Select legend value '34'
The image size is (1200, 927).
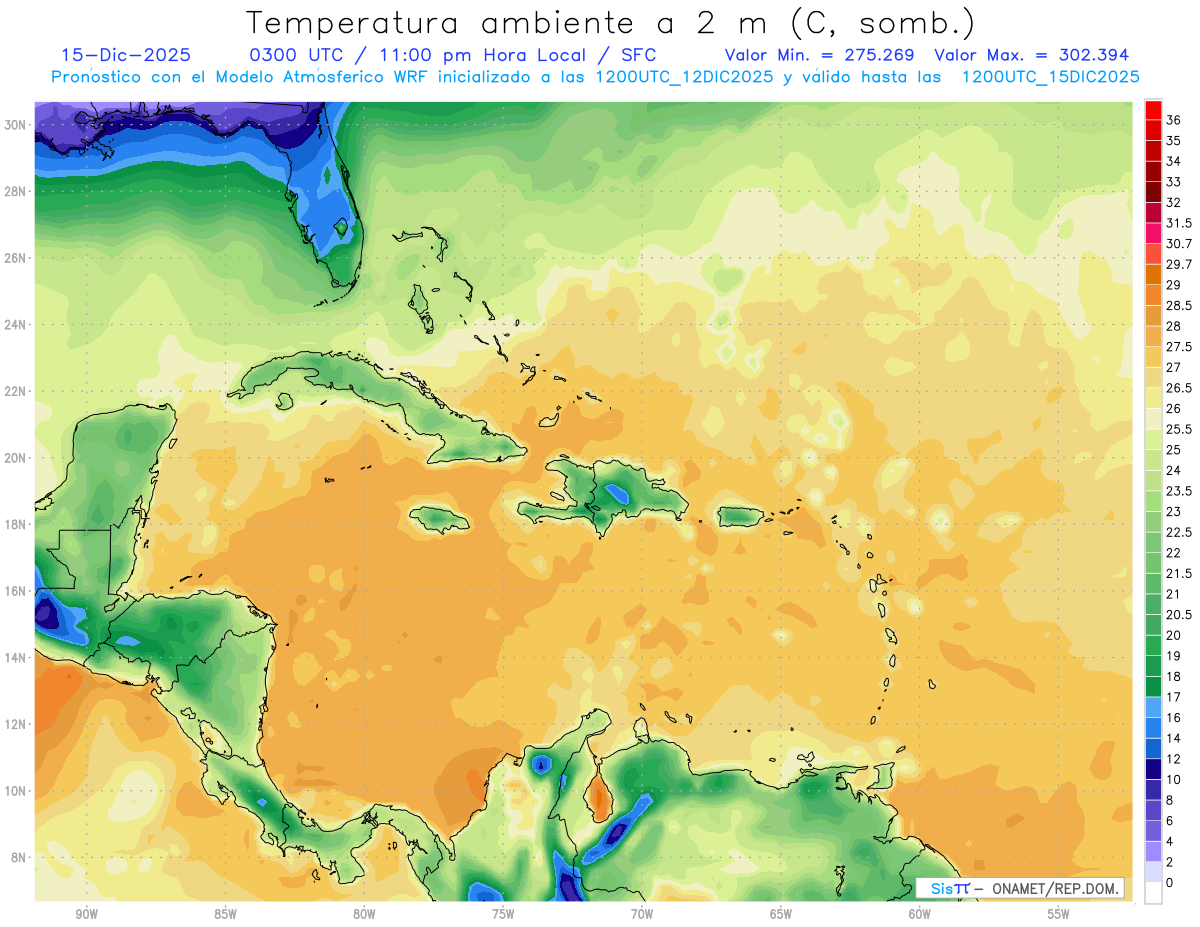pos(1173,161)
